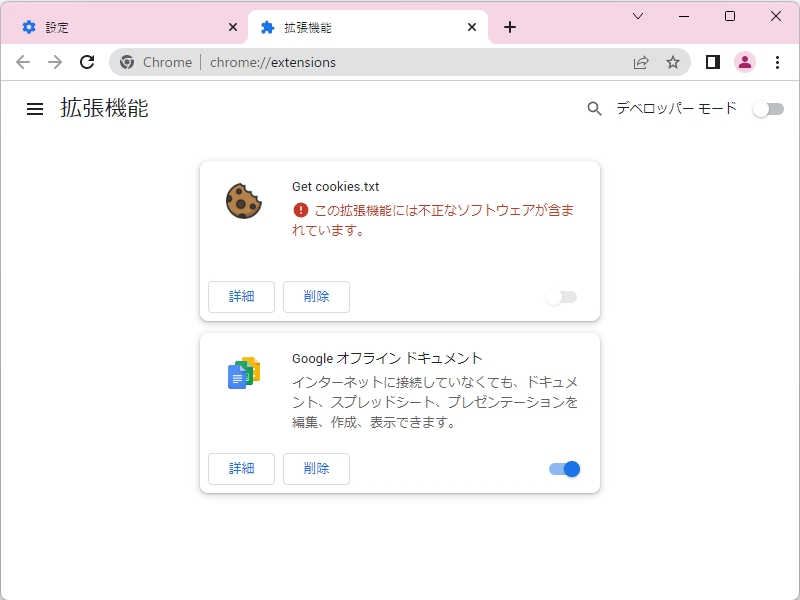Click the bookmark star in the address bar

point(672,62)
